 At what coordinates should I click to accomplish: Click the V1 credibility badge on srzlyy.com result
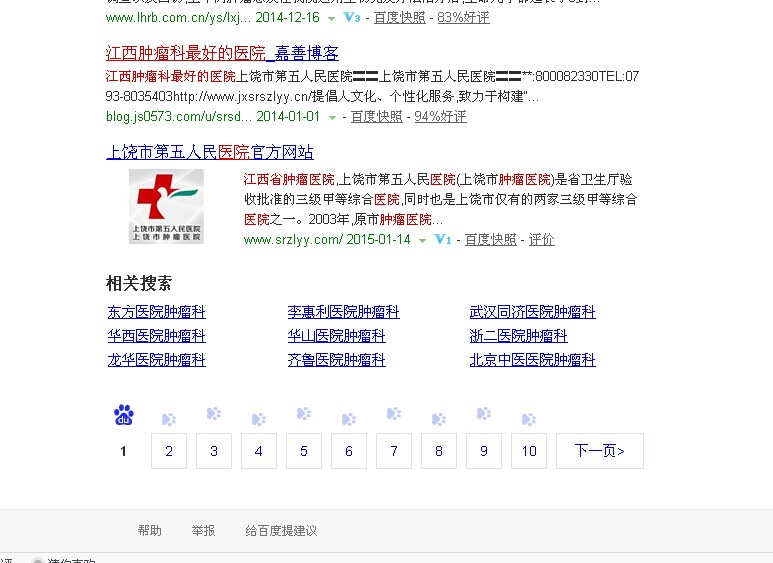point(443,240)
